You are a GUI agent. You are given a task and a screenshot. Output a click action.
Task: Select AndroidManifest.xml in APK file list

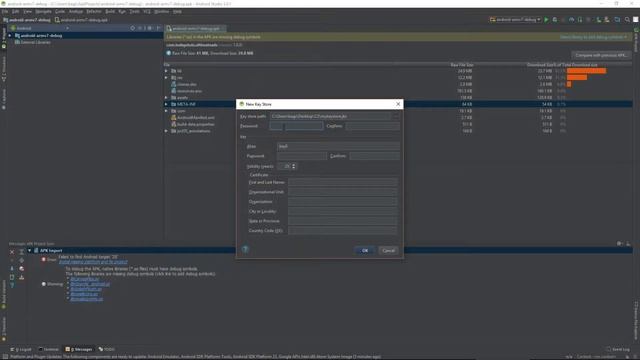(x=196, y=118)
